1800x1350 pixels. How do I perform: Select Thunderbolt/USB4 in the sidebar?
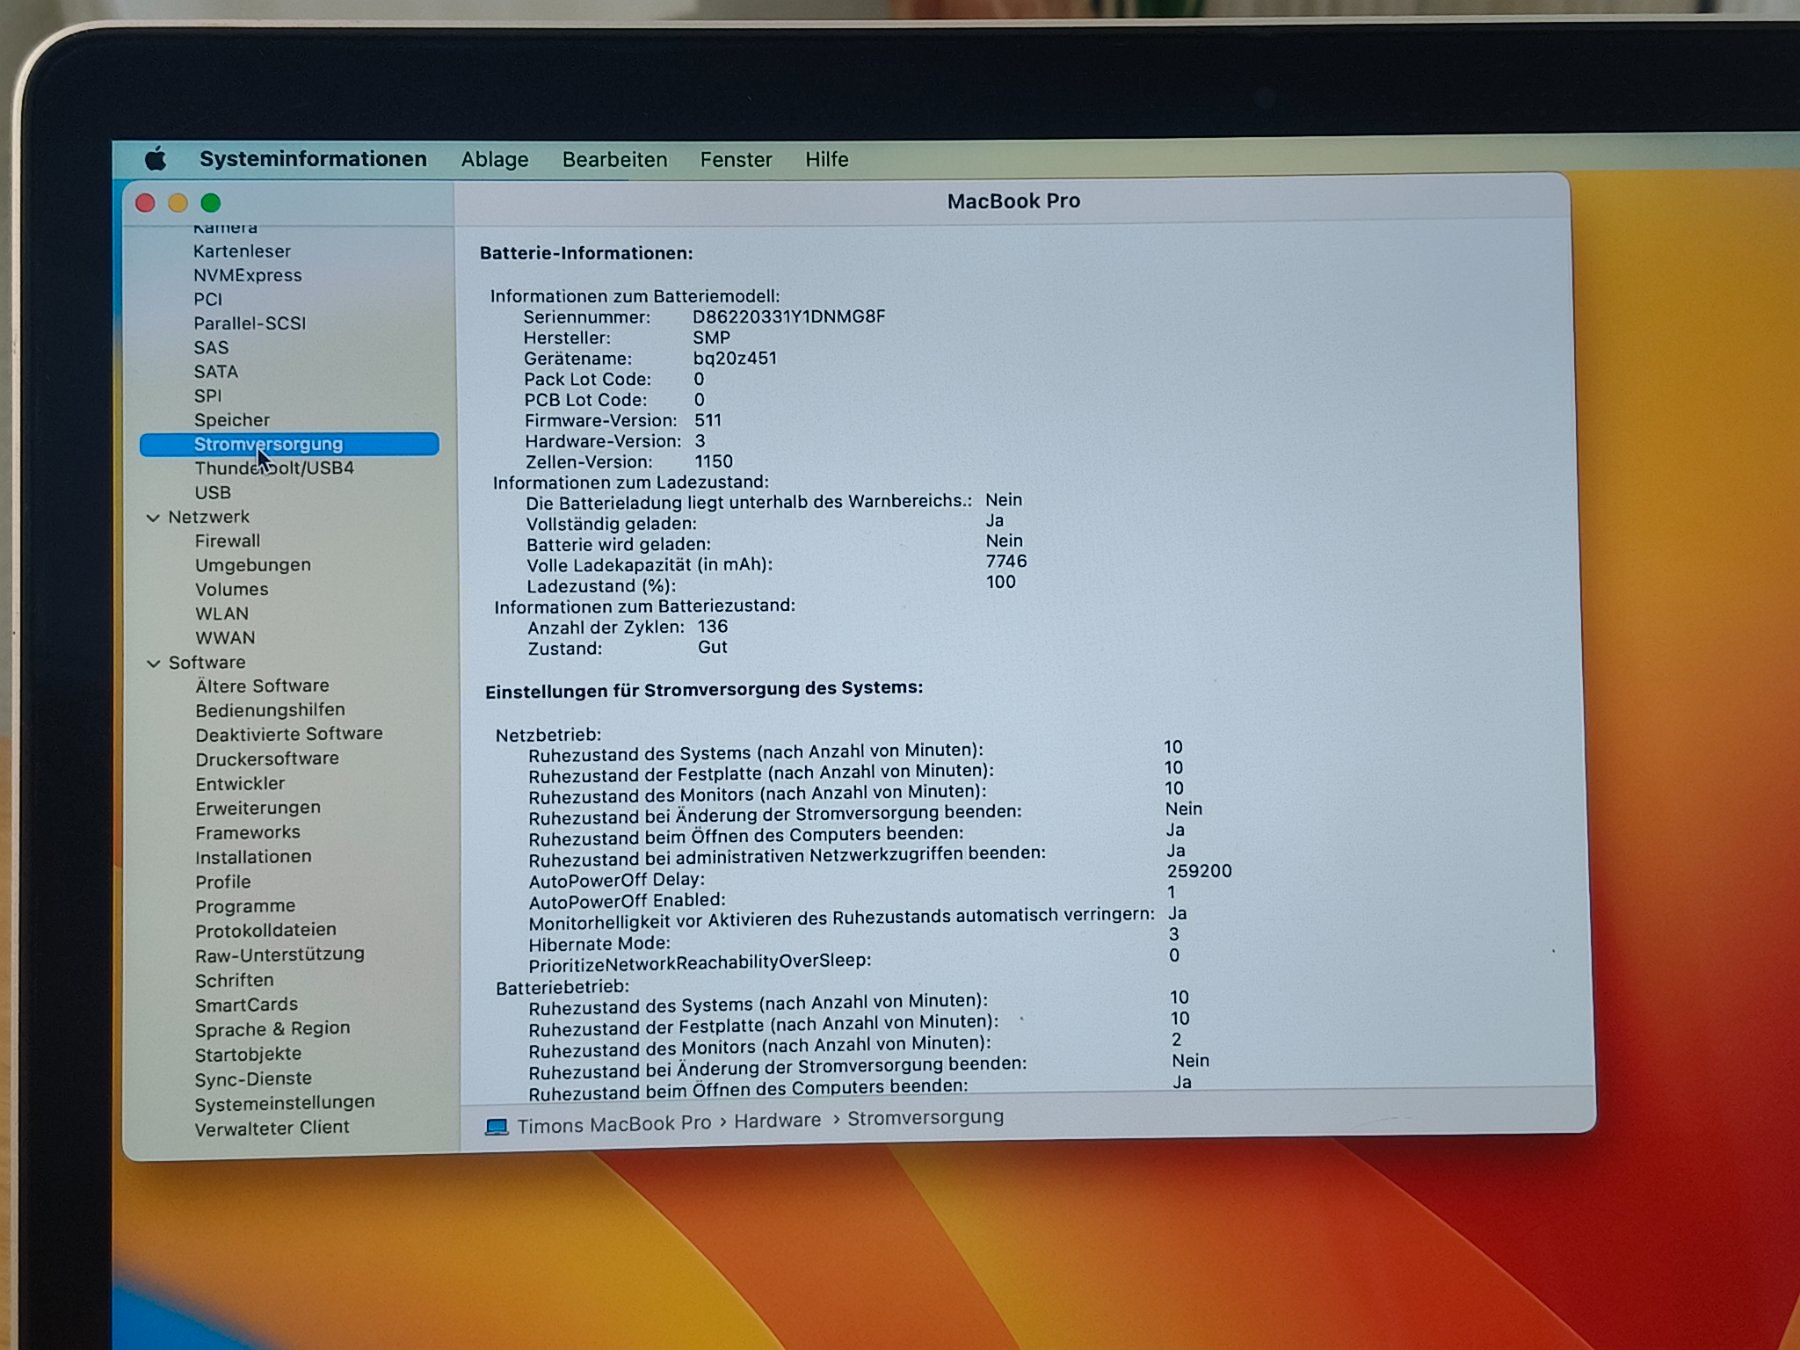[274, 468]
